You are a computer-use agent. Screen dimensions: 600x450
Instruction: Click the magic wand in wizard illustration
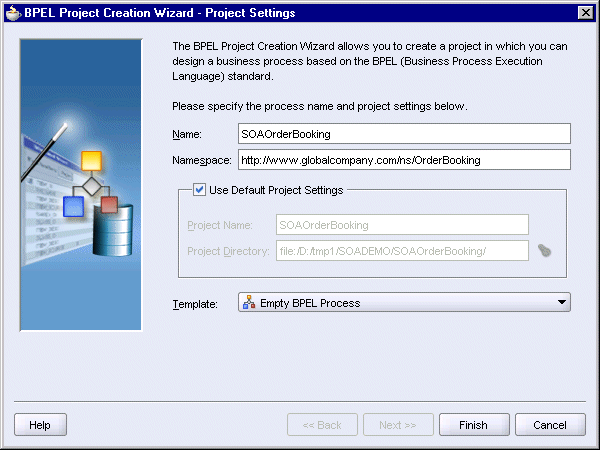coord(45,152)
